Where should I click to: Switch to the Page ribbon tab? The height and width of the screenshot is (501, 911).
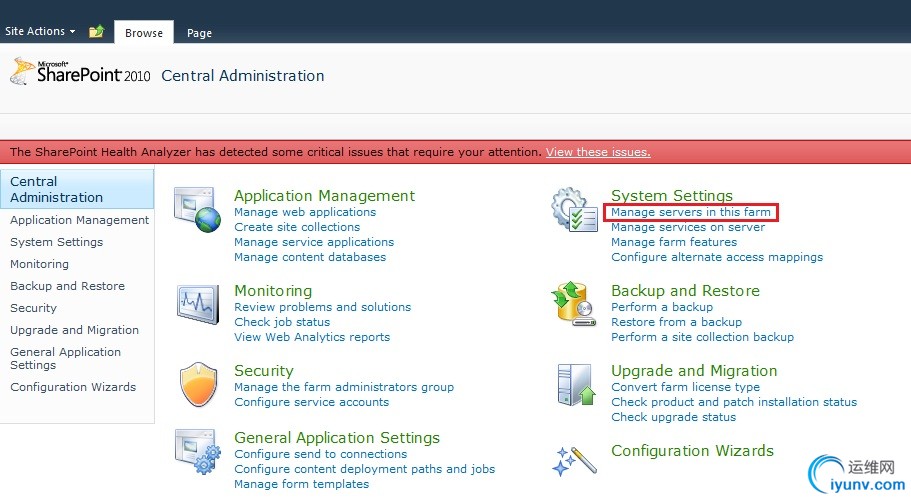pyautogui.click(x=199, y=33)
